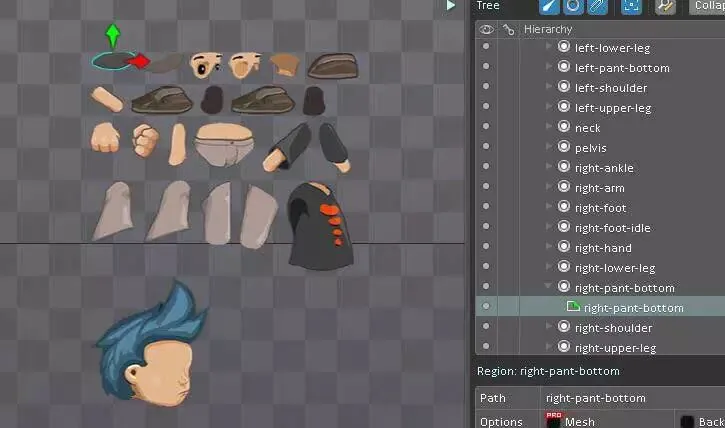
Task: Click the slot icon beside left-lower-leg
Action: coord(564,47)
